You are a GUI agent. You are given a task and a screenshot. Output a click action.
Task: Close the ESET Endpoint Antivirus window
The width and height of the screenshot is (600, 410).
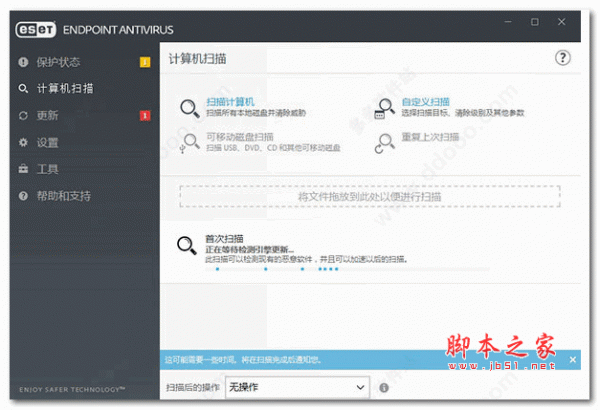pyautogui.click(x=561, y=22)
